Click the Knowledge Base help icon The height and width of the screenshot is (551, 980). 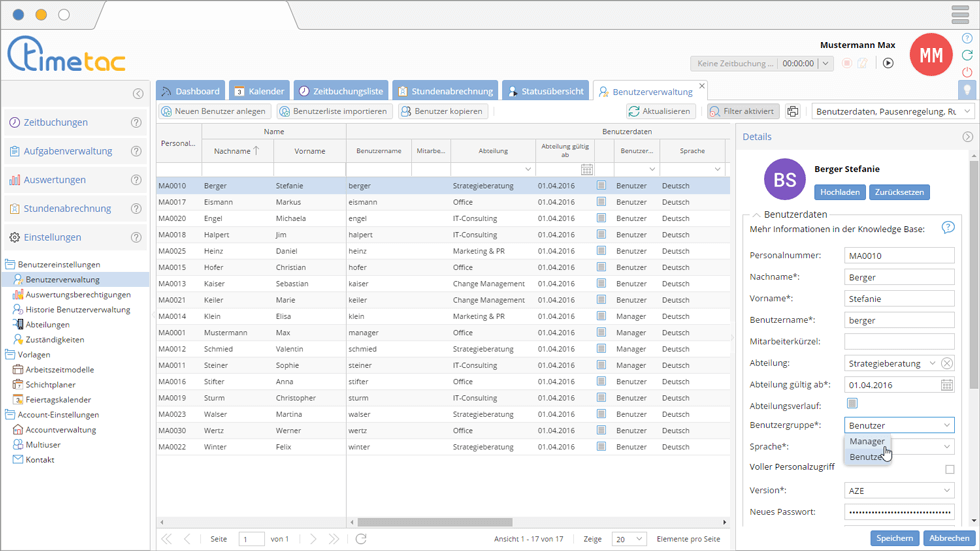tap(948, 228)
